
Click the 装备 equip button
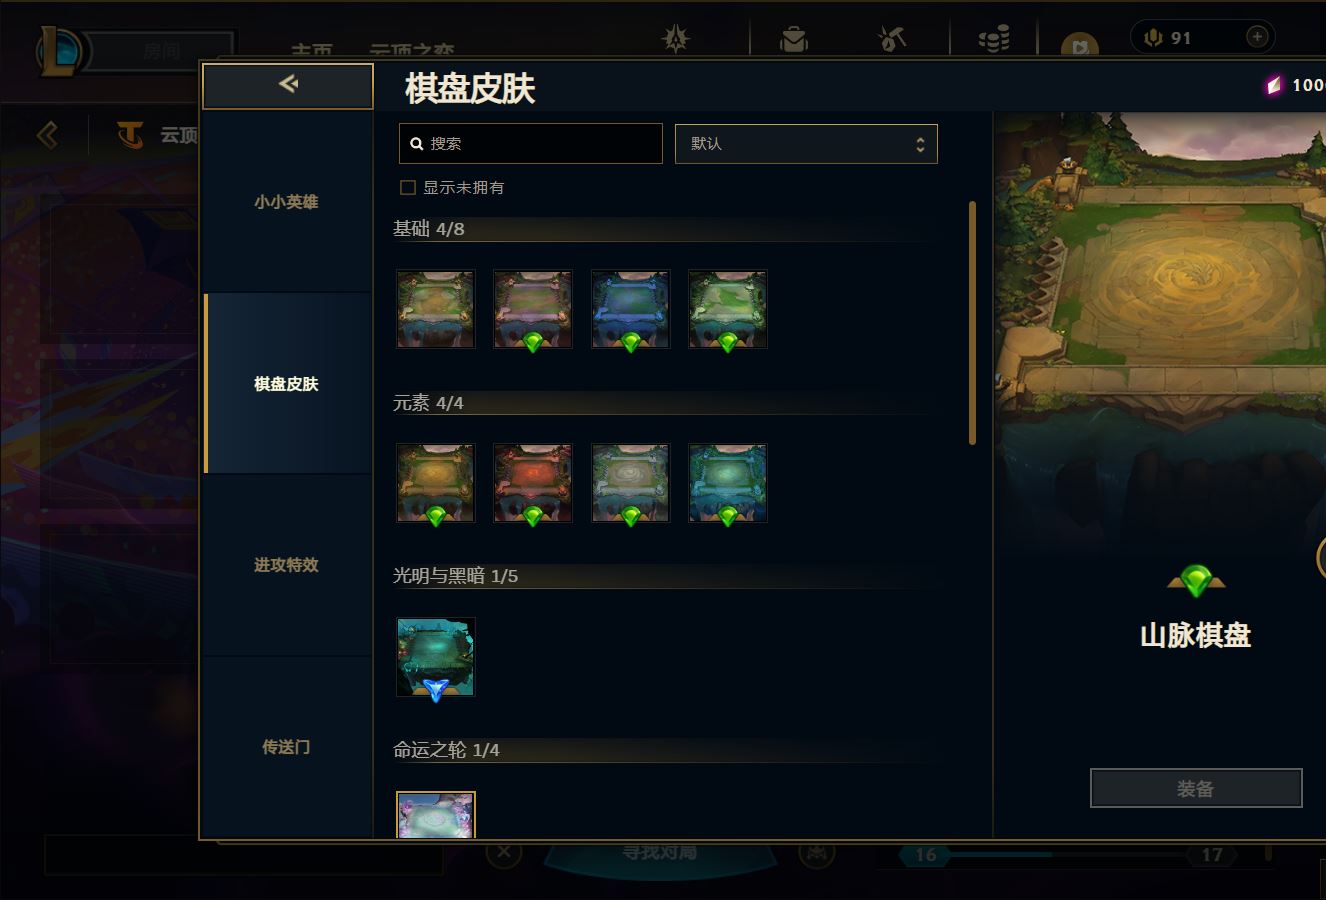(1196, 788)
